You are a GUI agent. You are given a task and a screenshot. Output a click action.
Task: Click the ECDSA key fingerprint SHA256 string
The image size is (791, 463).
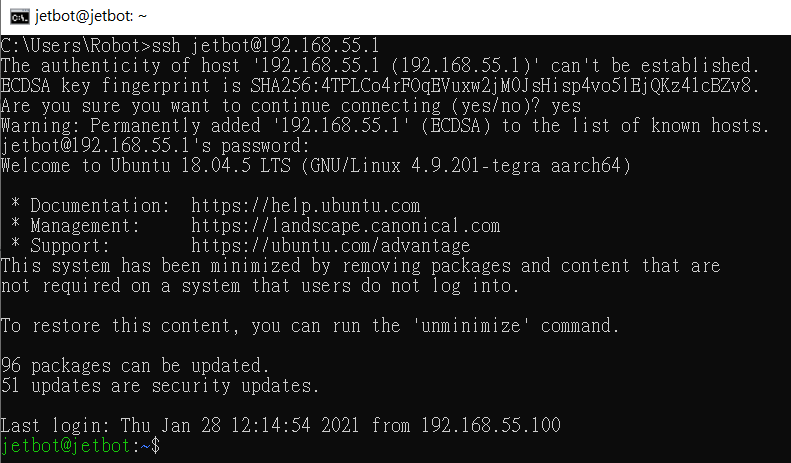[x=504, y=86]
